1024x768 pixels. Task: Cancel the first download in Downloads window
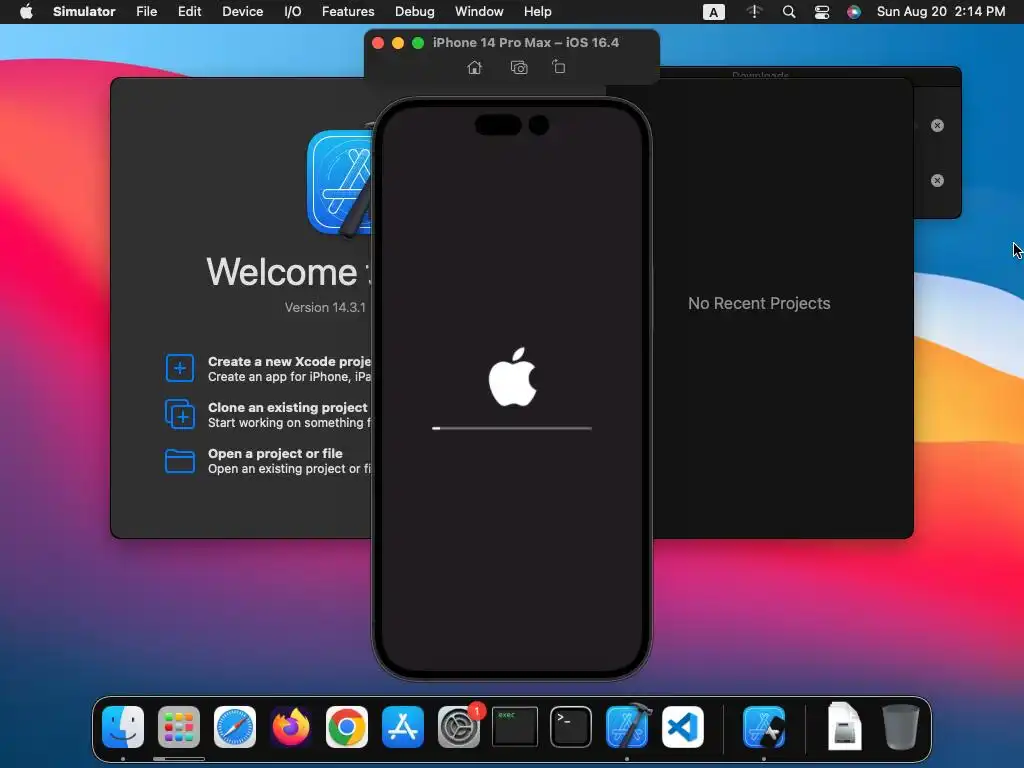click(x=937, y=125)
